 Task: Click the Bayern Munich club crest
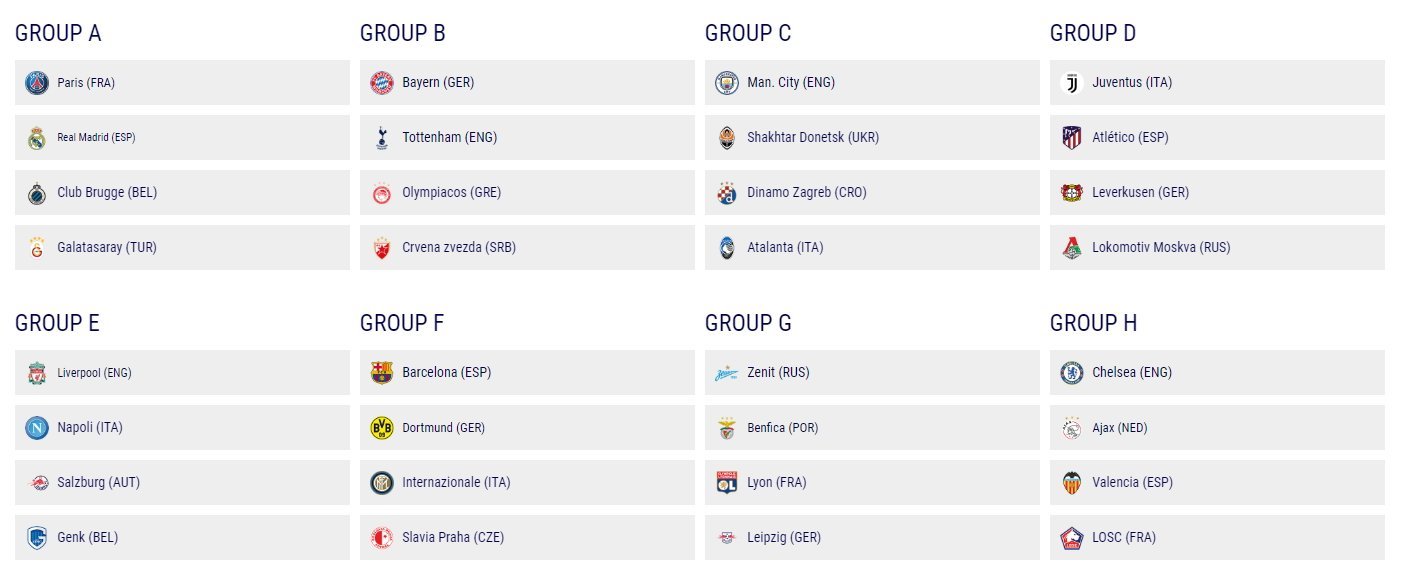tap(382, 83)
